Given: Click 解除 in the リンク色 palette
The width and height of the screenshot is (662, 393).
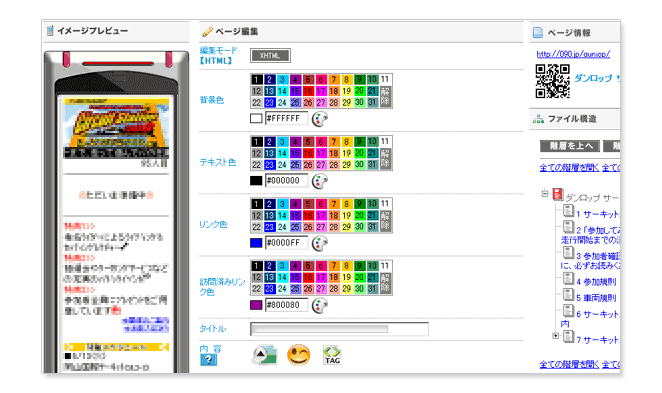Looking at the screenshot, I should click(385, 221).
